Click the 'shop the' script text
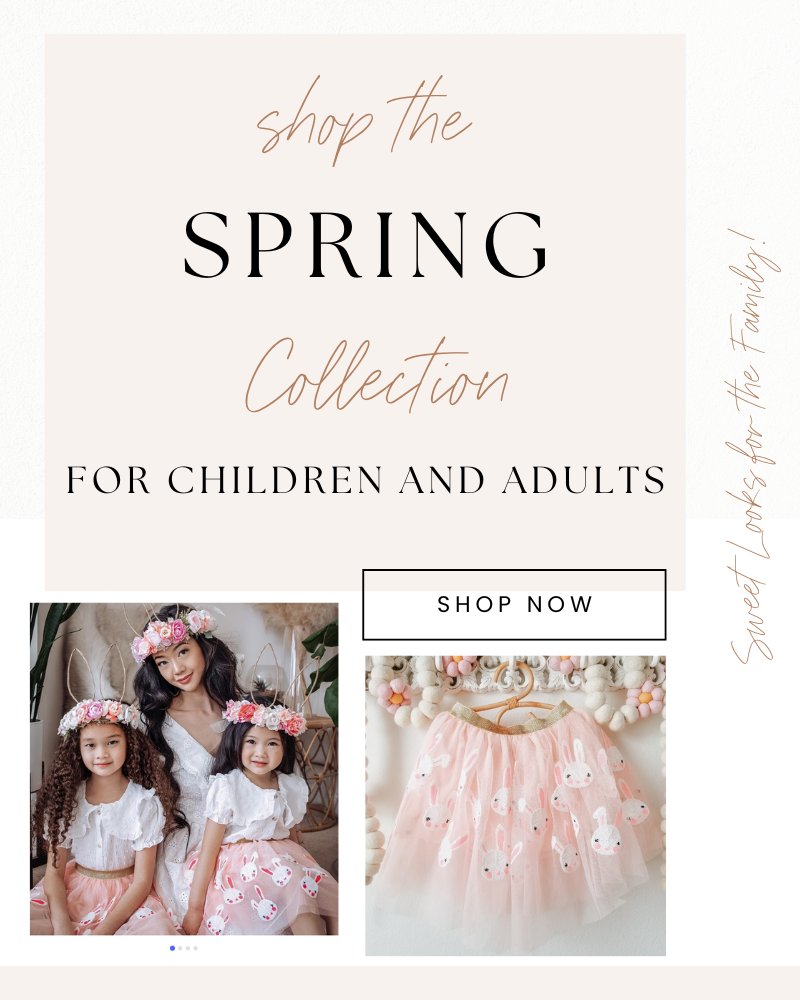Image resolution: width=800 pixels, height=1000 pixels. point(364,121)
